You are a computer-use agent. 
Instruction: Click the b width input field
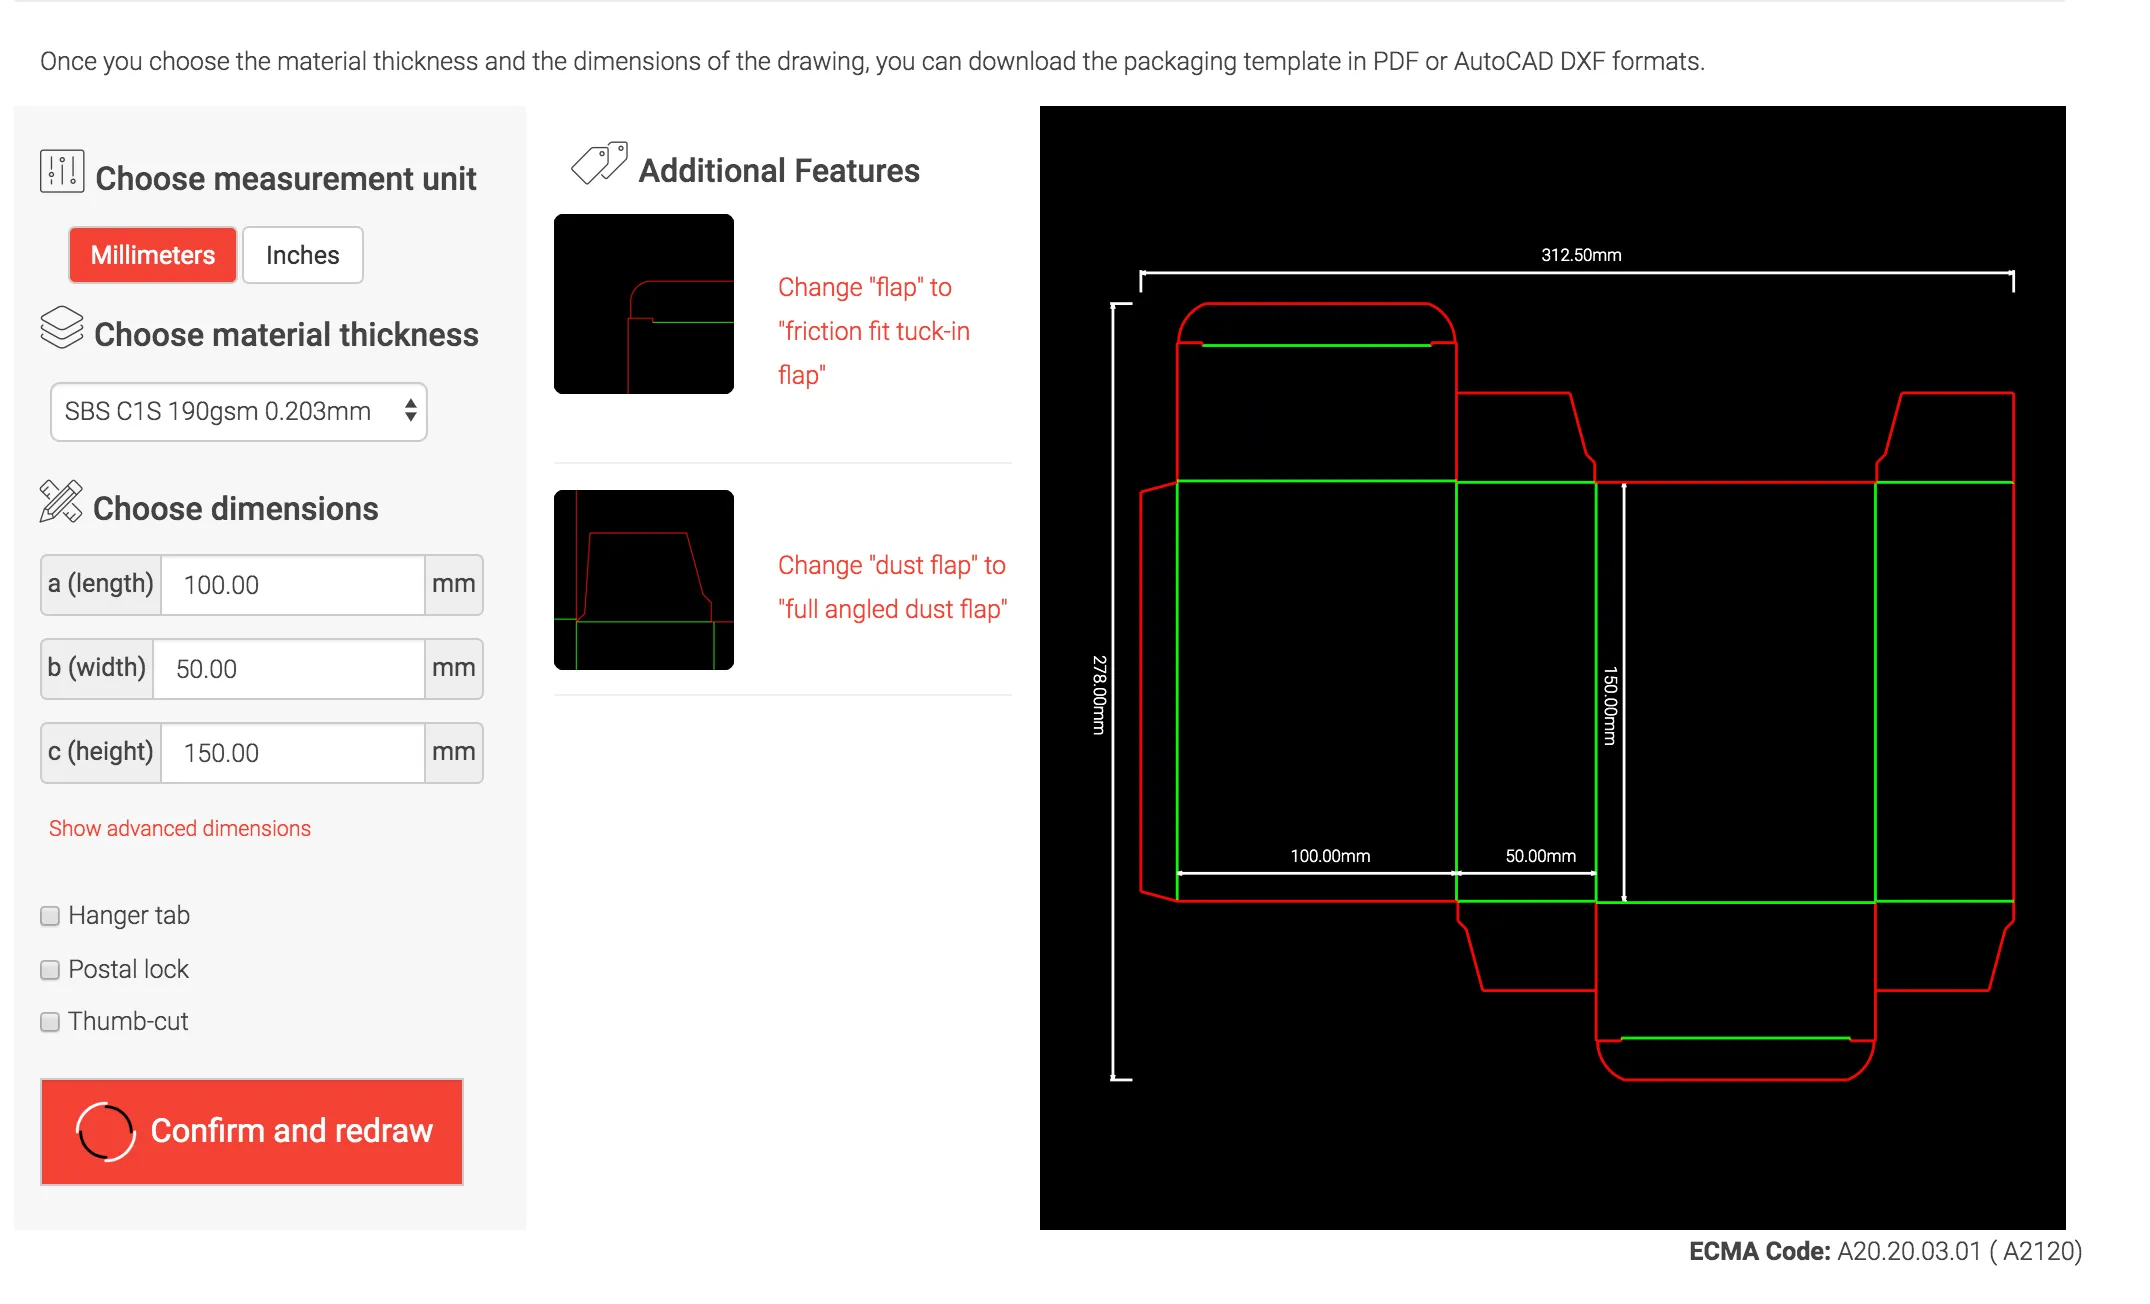288,668
